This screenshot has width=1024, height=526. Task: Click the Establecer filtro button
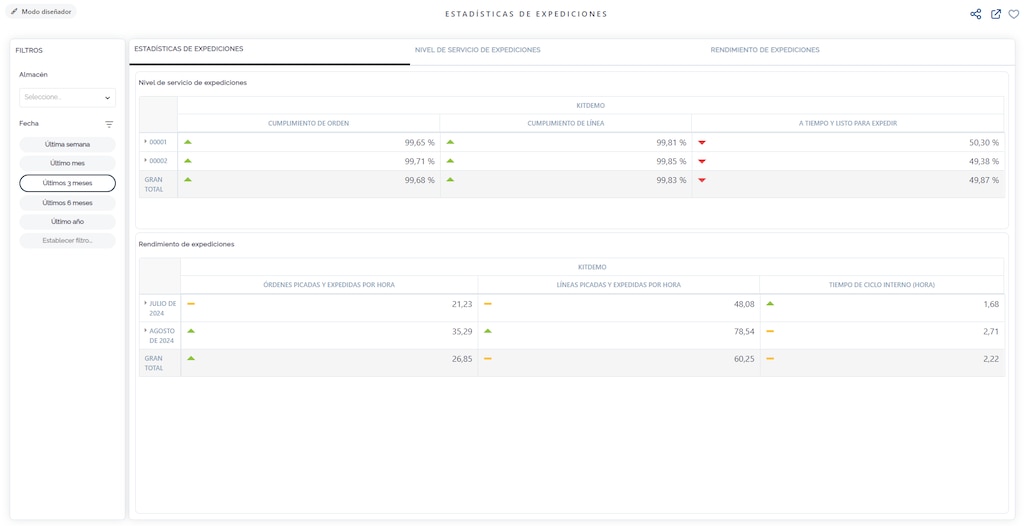pyautogui.click(x=67, y=241)
